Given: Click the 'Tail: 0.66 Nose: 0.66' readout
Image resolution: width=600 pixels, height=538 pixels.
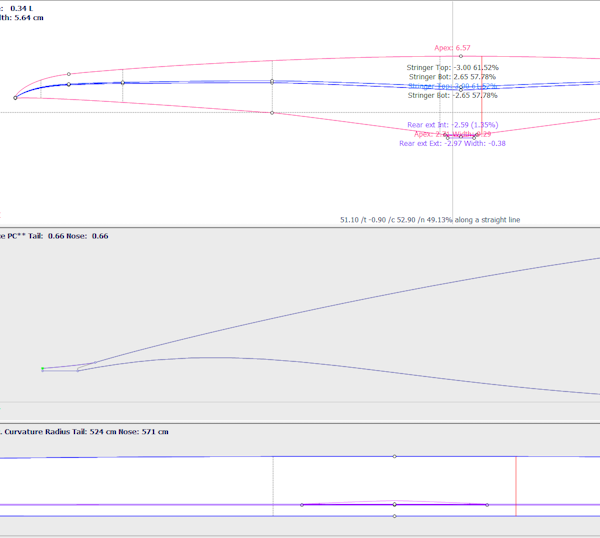Looking at the screenshot, I should point(68,236).
